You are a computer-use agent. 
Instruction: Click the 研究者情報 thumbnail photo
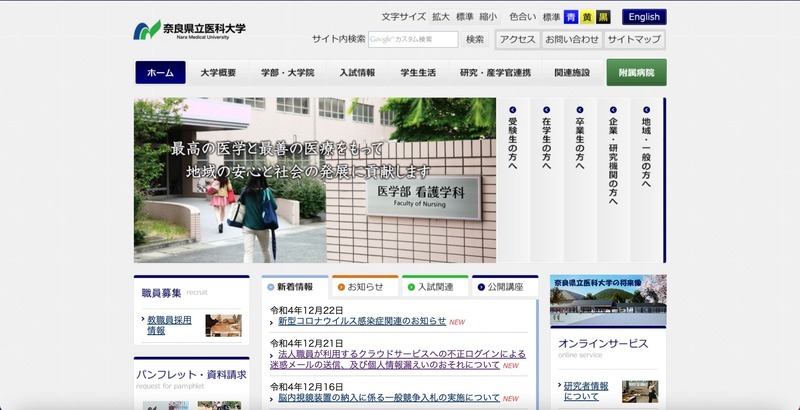641,390
